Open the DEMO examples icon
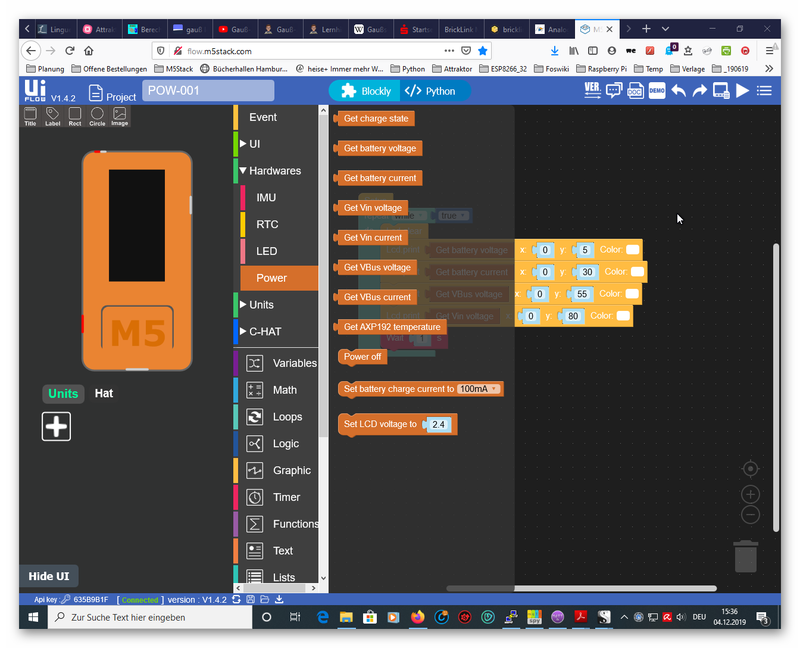The height and width of the screenshot is (648, 800). (657, 91)
